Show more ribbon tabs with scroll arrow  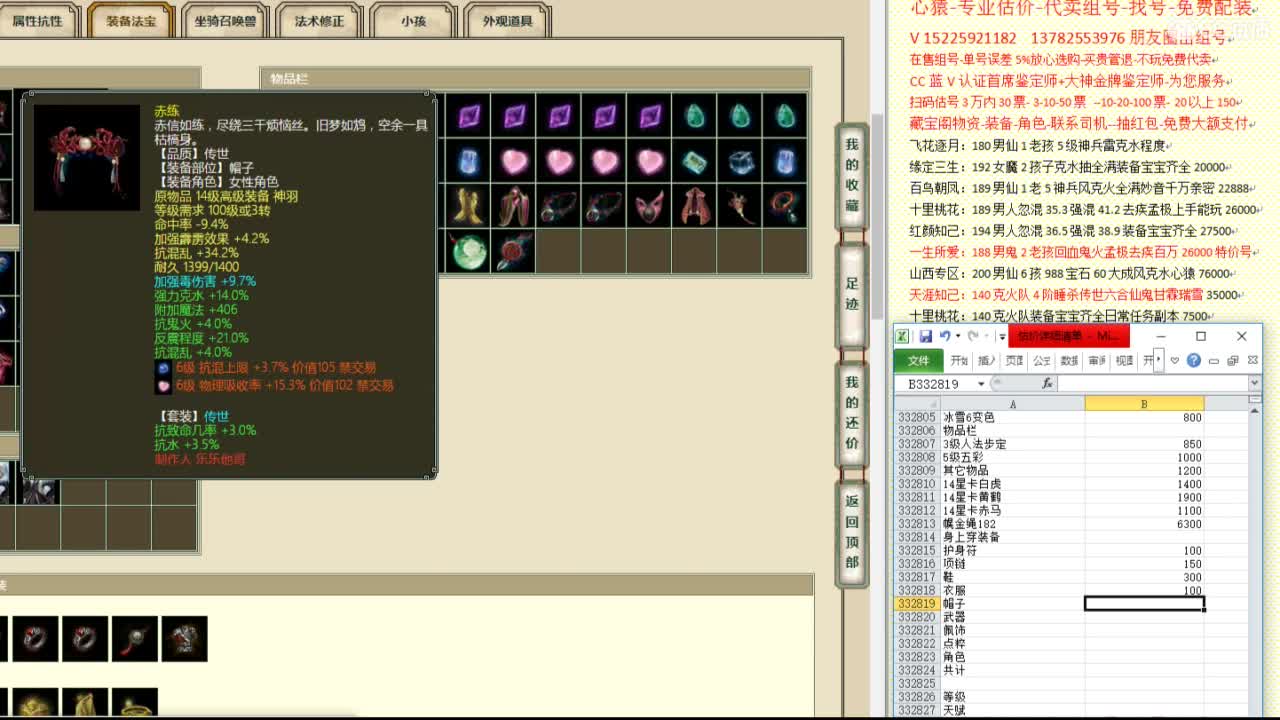pos(1160,360)
